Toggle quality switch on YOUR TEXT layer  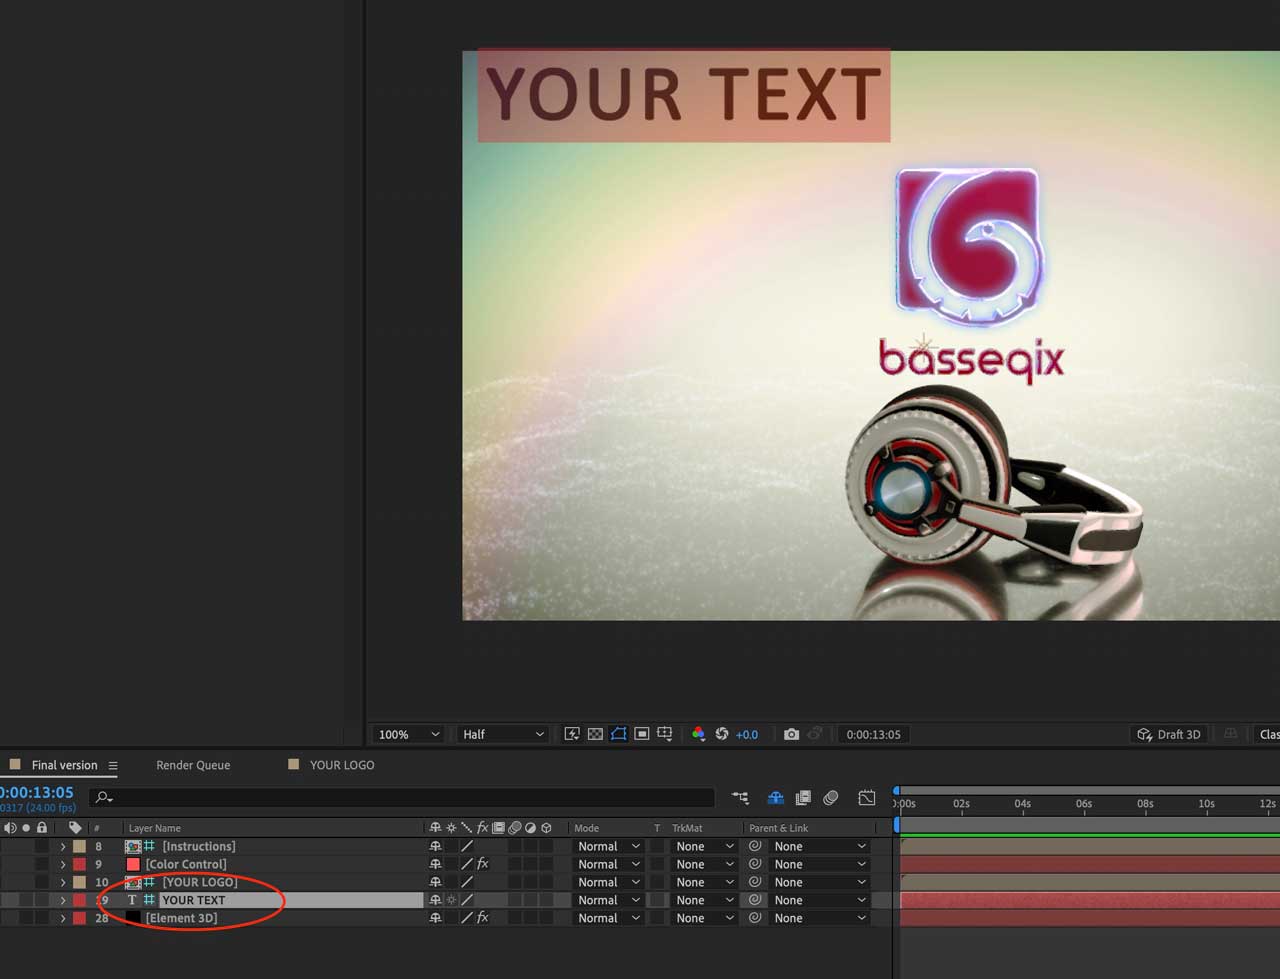[x=467, y=900]
